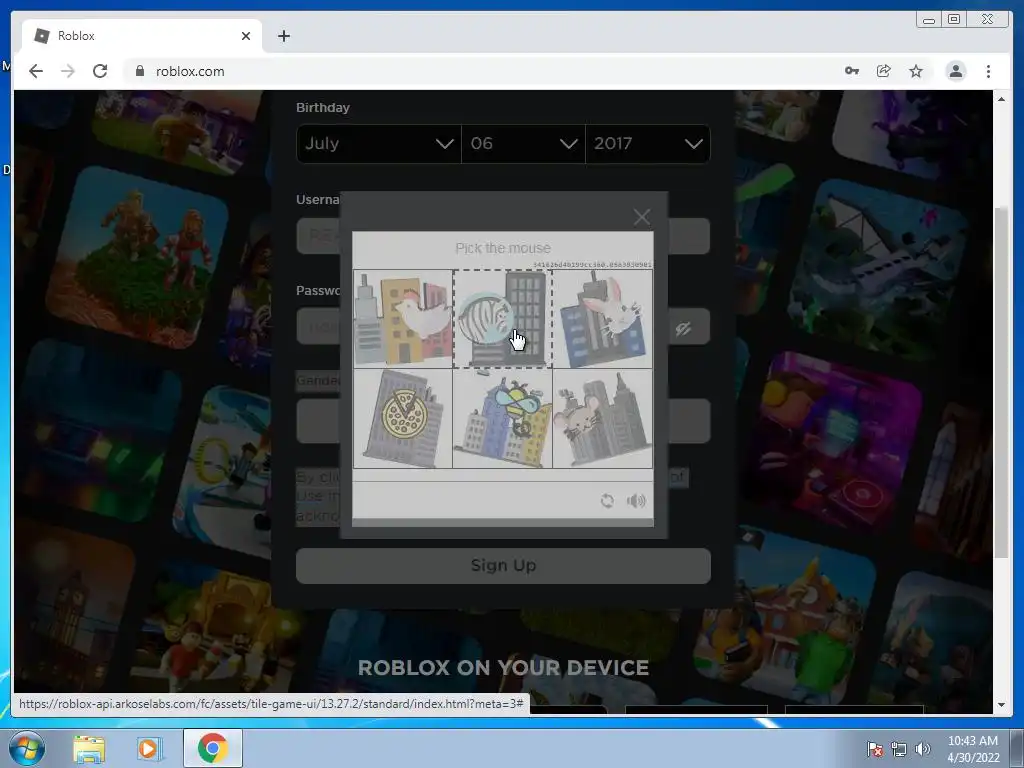1024x768 pixels.
Task: Go back to the previous page
Action: click(x=36, y=71)
